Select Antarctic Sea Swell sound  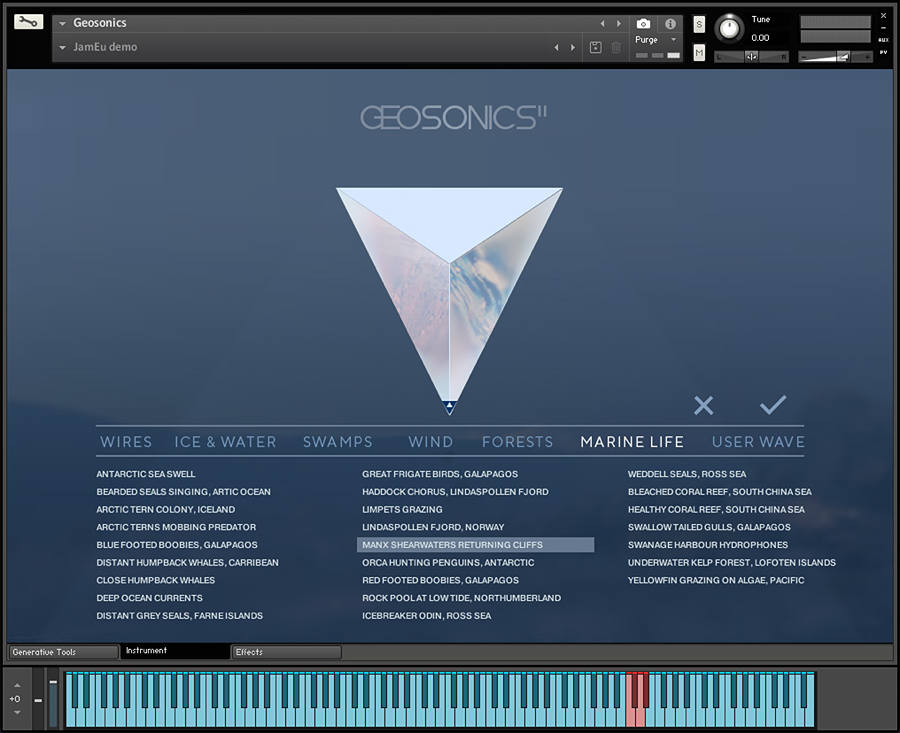pyautogui.click(x=146, y=474)
